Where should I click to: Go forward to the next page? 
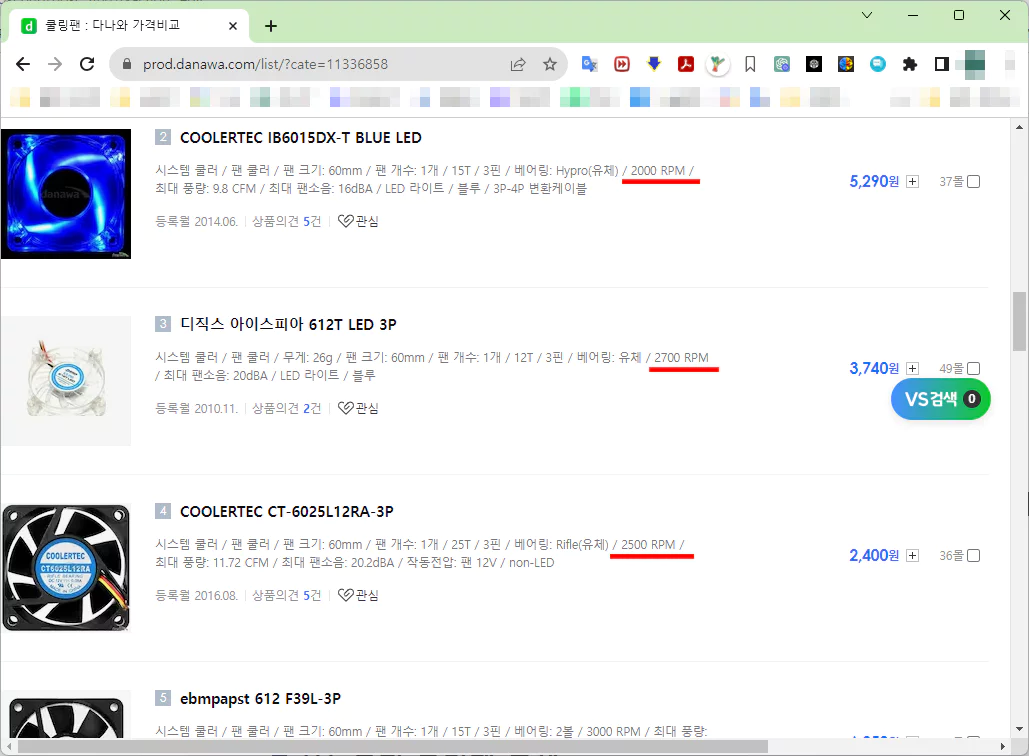pyautogui.click(x=55, y=64)
